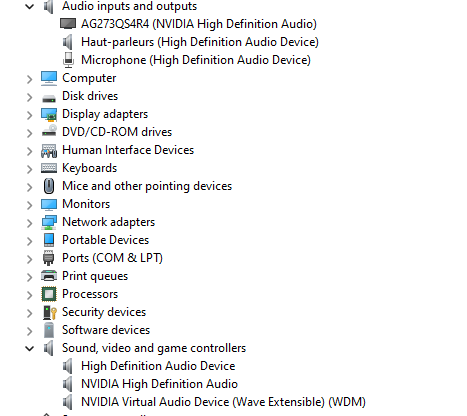
Task: Select Microphone (High Definition Audio Device)
Action: (x=196, y=60)
